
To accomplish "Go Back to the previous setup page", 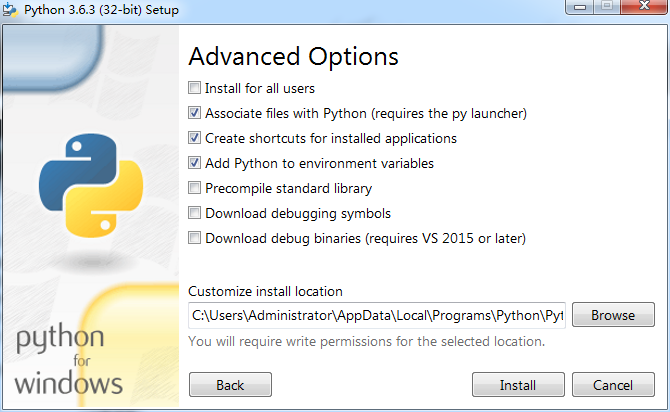I will pos(230,385).
